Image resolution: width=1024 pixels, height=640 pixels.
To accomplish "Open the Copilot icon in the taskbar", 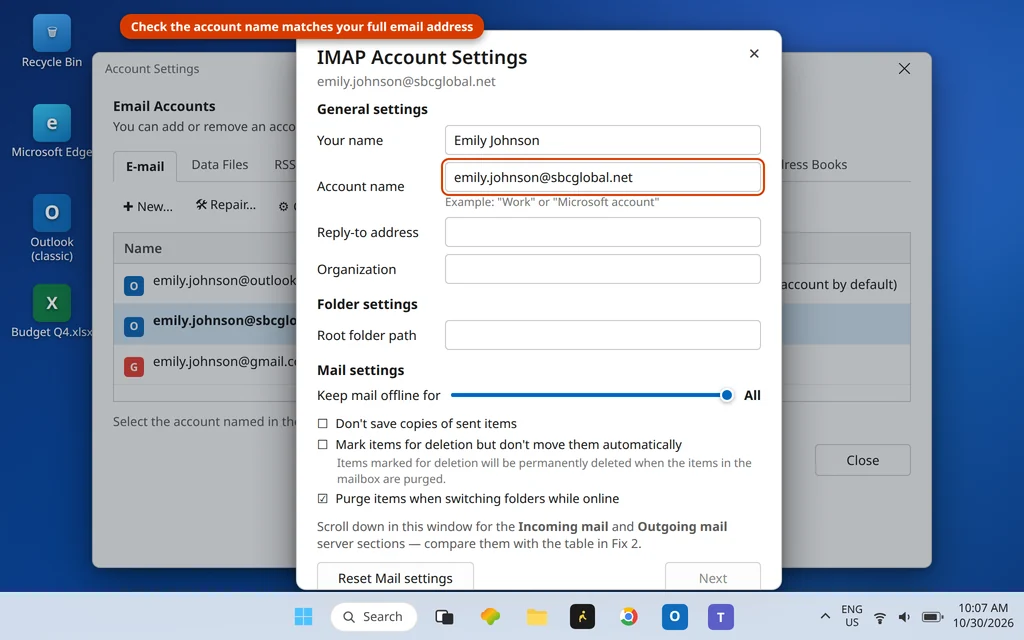I will pos(490,616).
